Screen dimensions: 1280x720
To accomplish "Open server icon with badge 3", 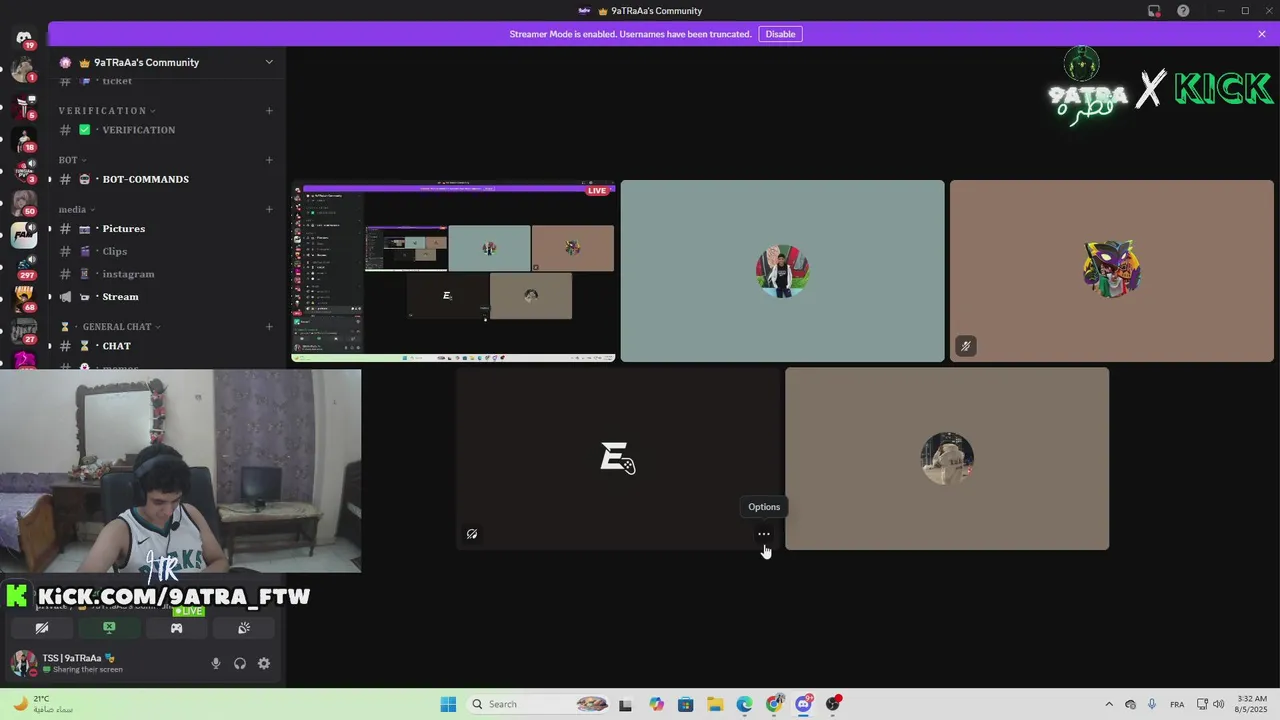I will (x=24, y=171).
